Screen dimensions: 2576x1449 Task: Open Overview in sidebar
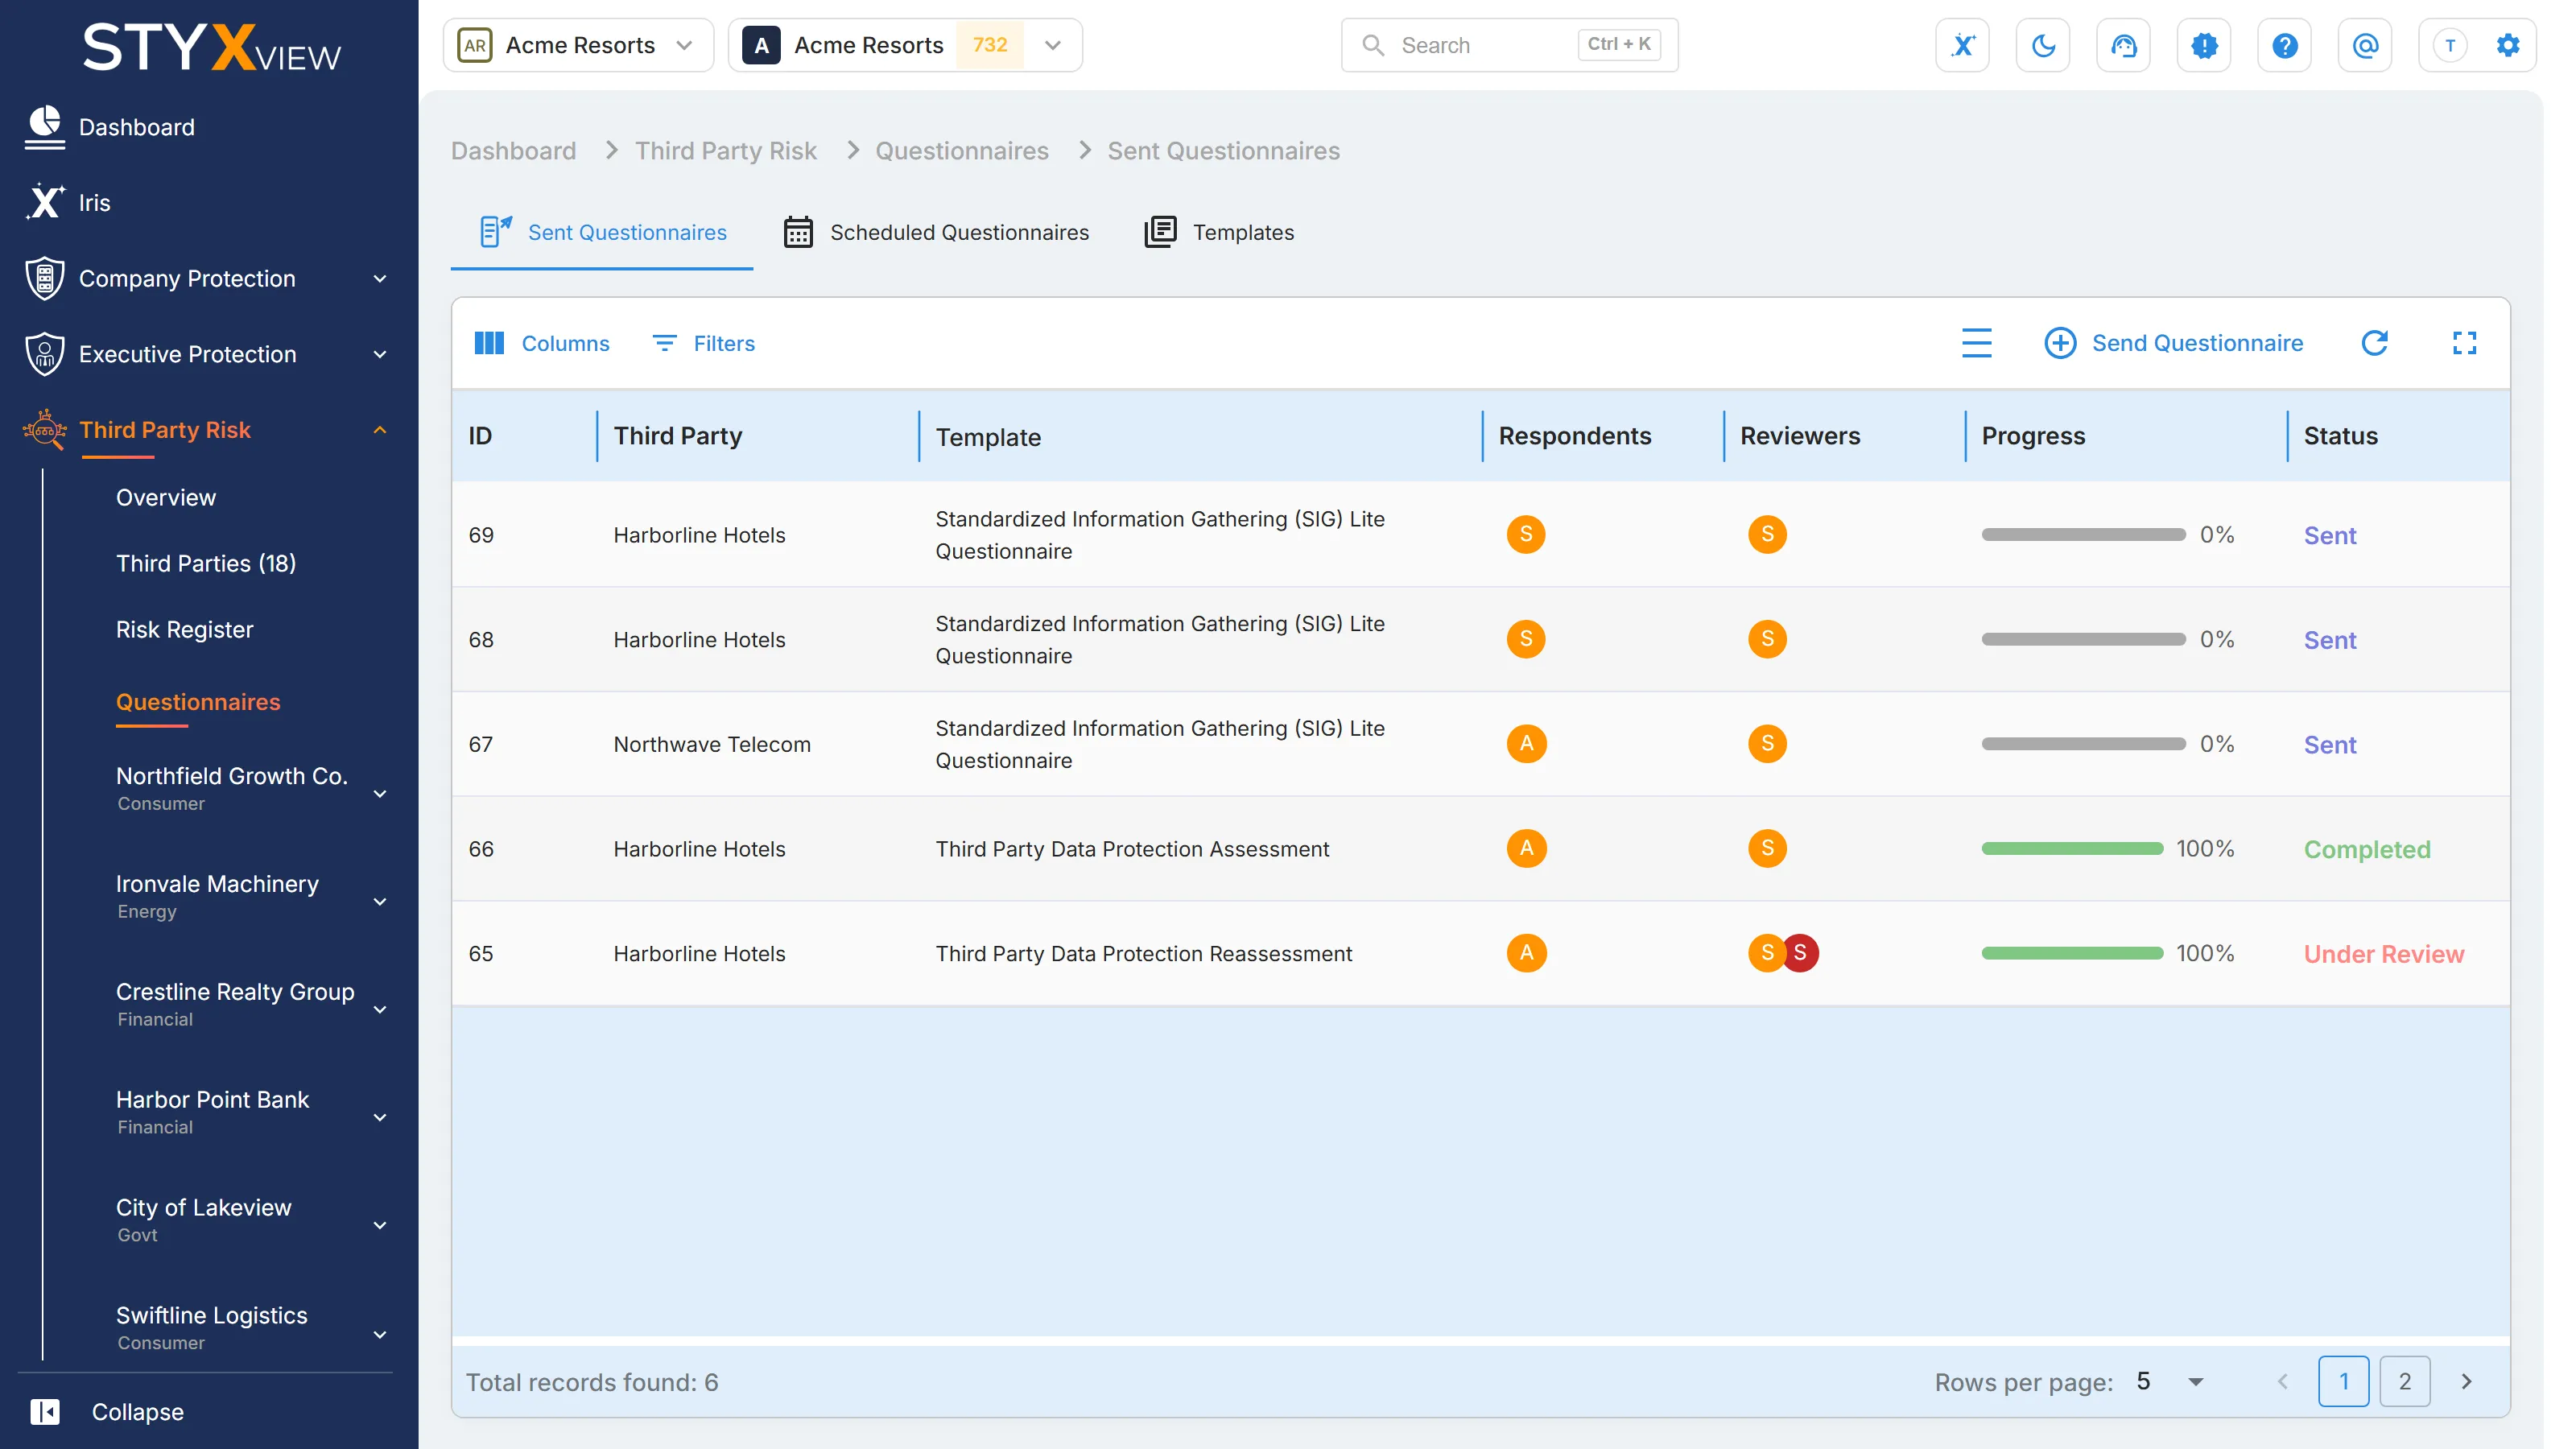(x=166, y=497)
